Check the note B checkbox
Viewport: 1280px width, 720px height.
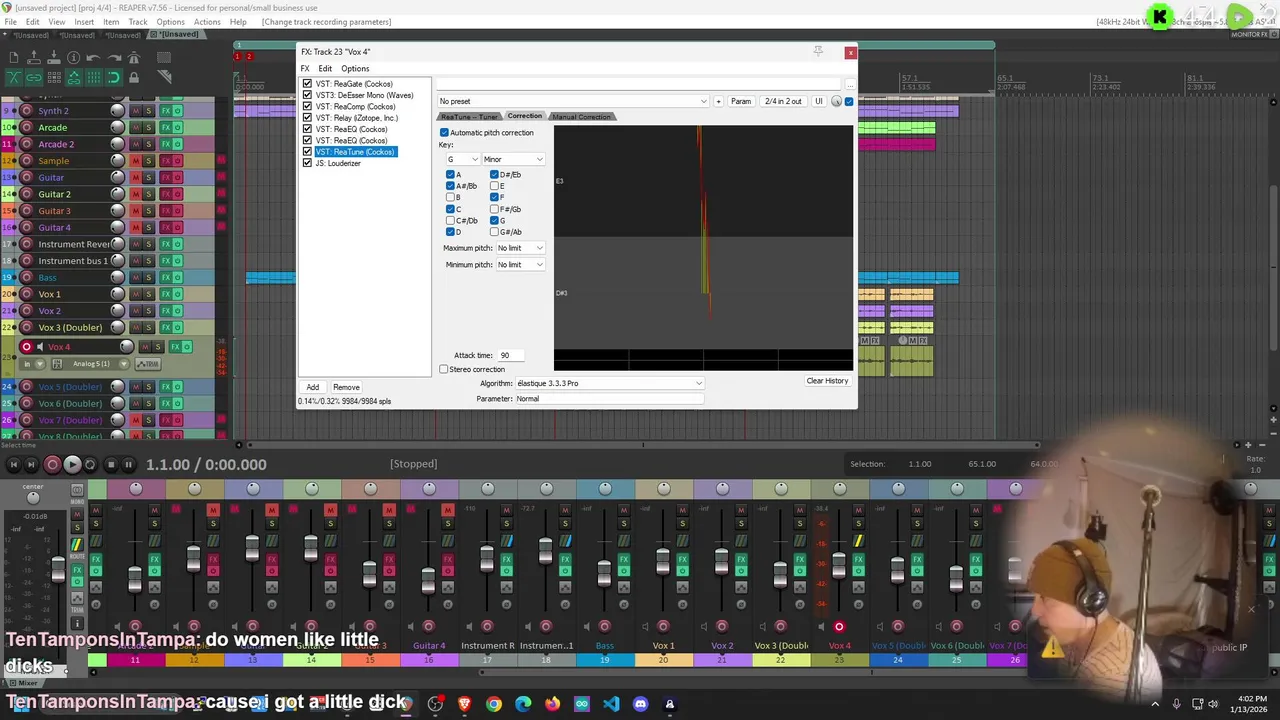[450, 197]
